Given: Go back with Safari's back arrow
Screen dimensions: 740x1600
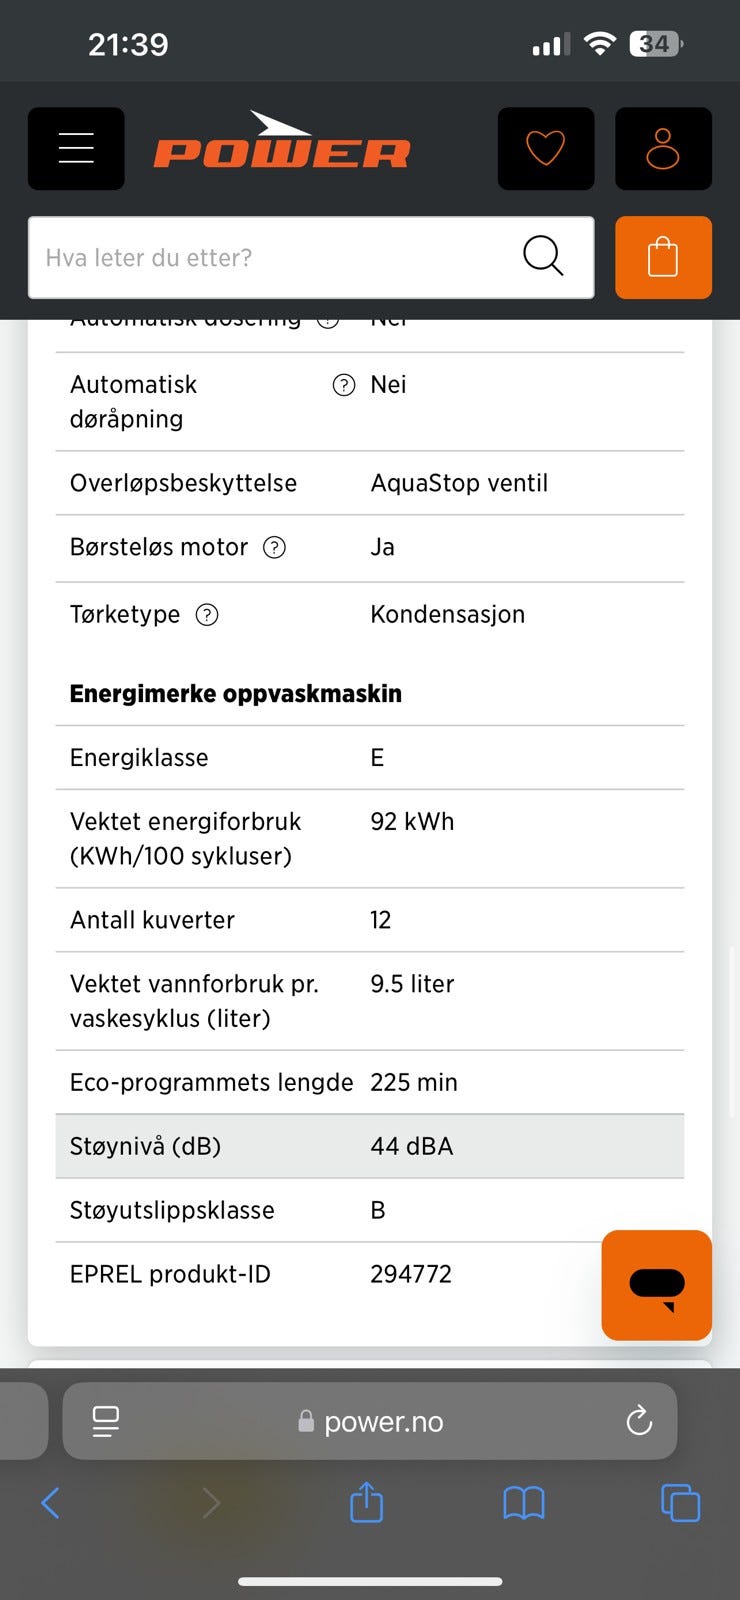Looking at the screenshot, I should (51, 1502).
